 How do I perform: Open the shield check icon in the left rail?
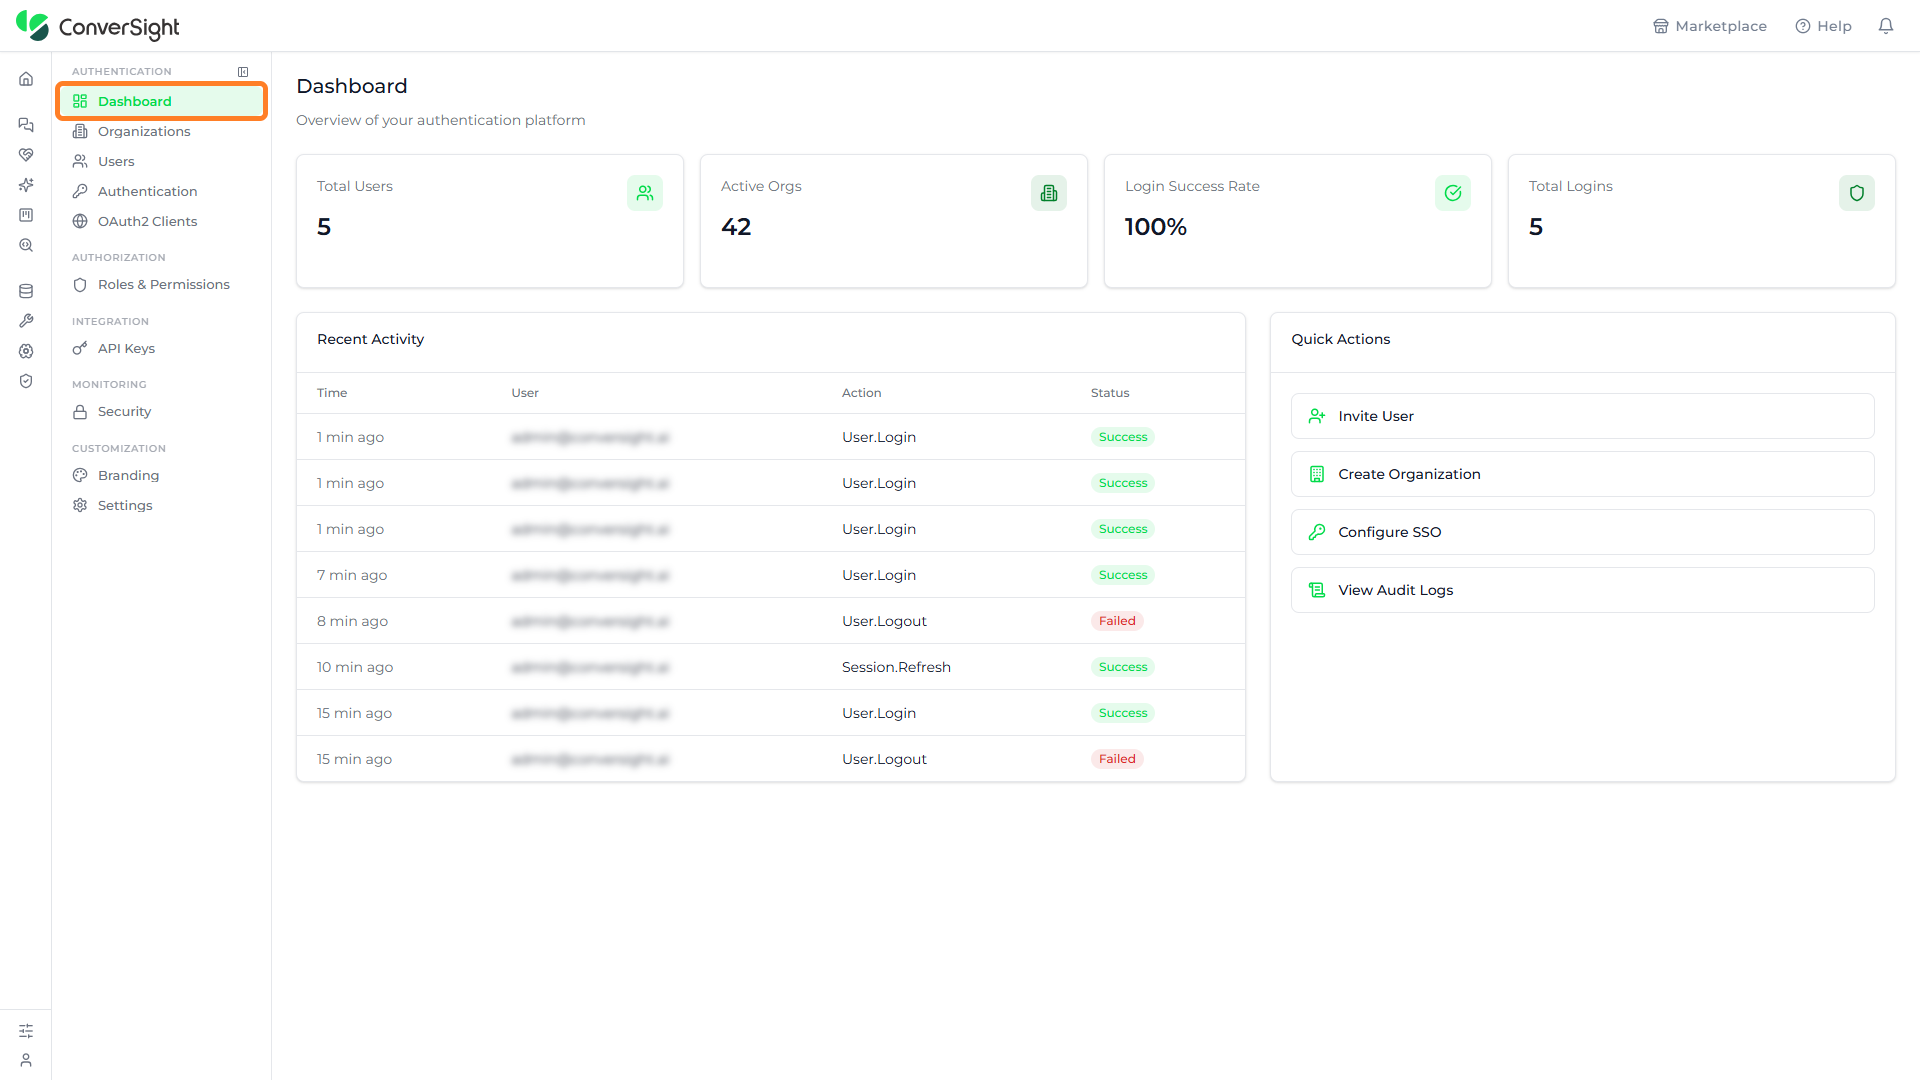[26, 381]
